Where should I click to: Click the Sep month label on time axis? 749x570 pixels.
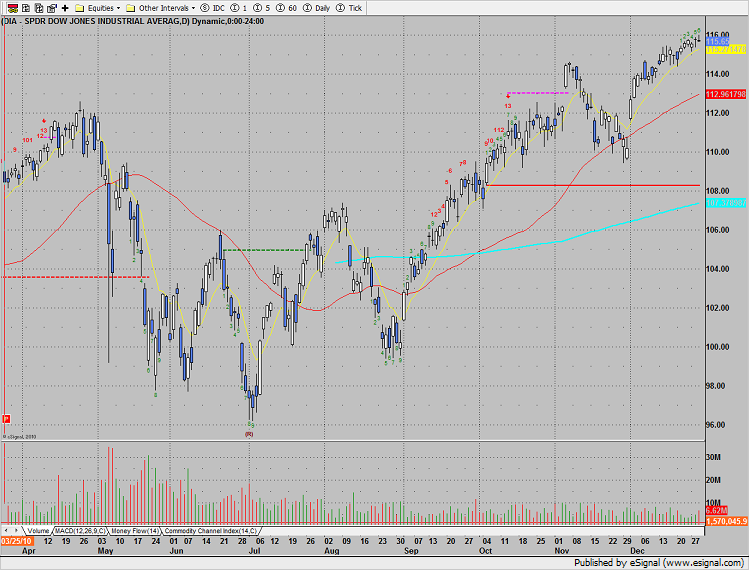(x=411, y=550)
